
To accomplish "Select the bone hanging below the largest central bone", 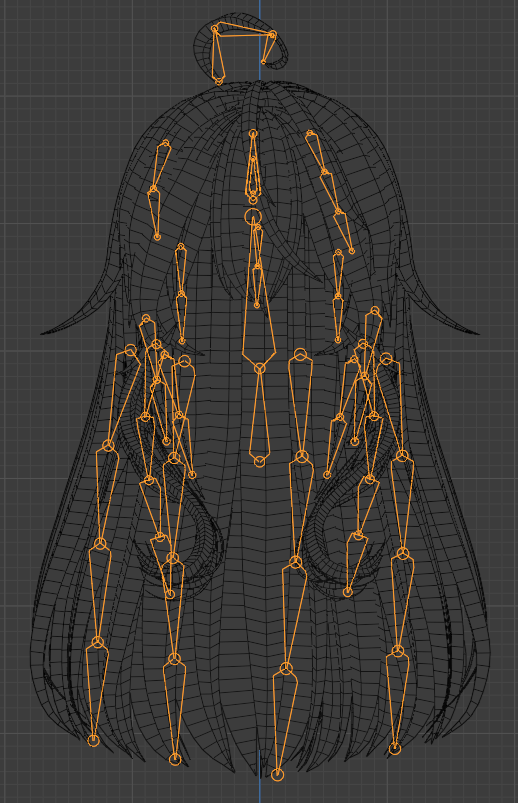I will click(260, 415).
